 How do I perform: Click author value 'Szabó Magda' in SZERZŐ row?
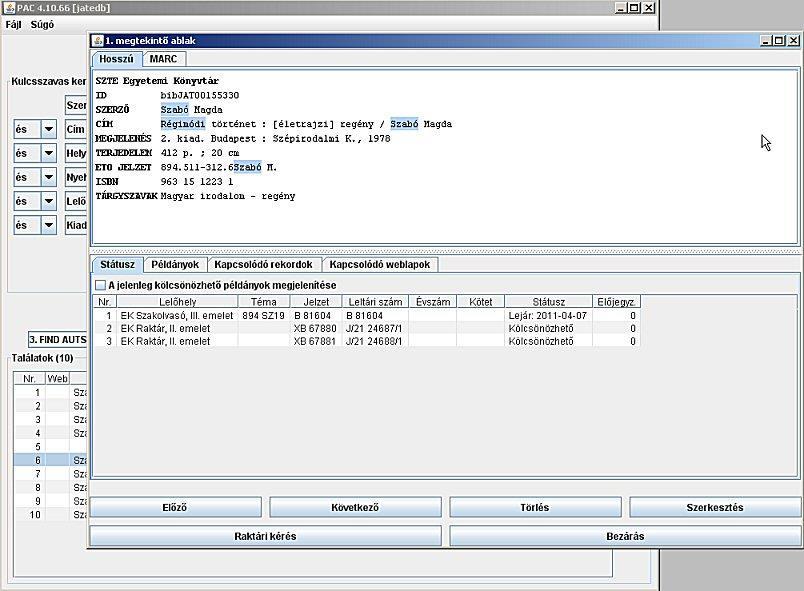[x=191, y=110]
